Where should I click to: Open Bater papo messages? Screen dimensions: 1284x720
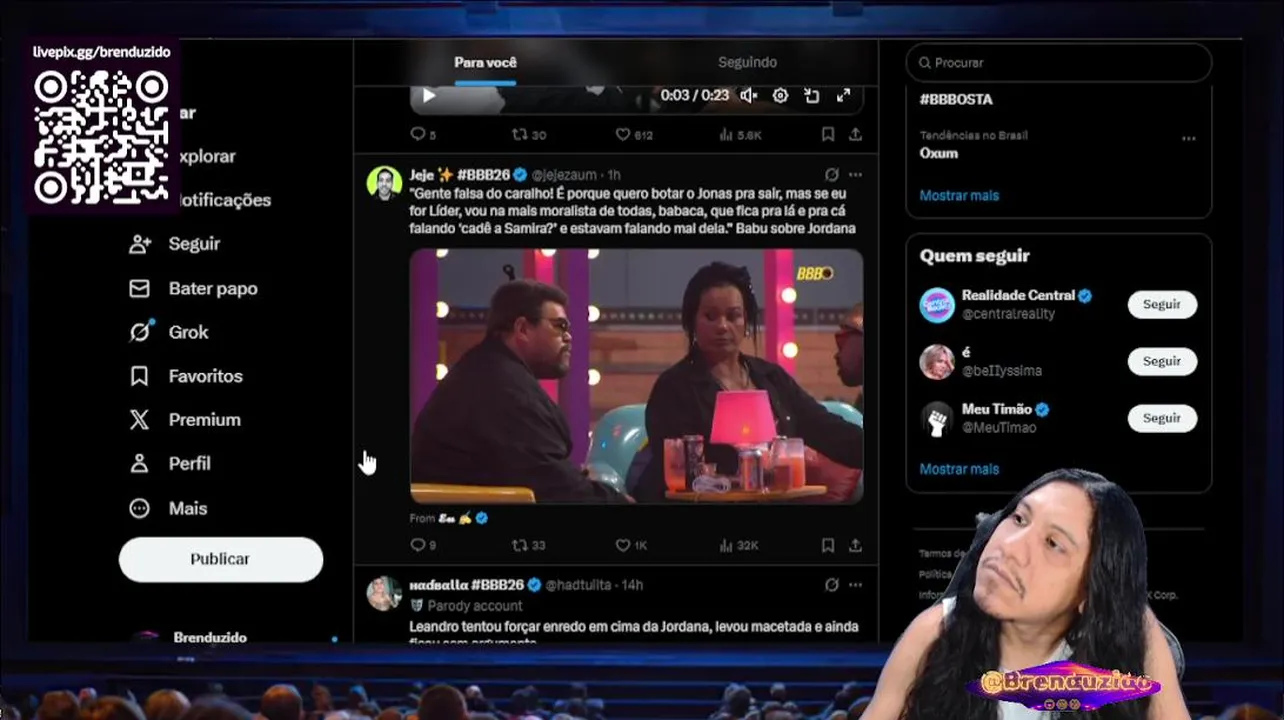pos(193,288)
